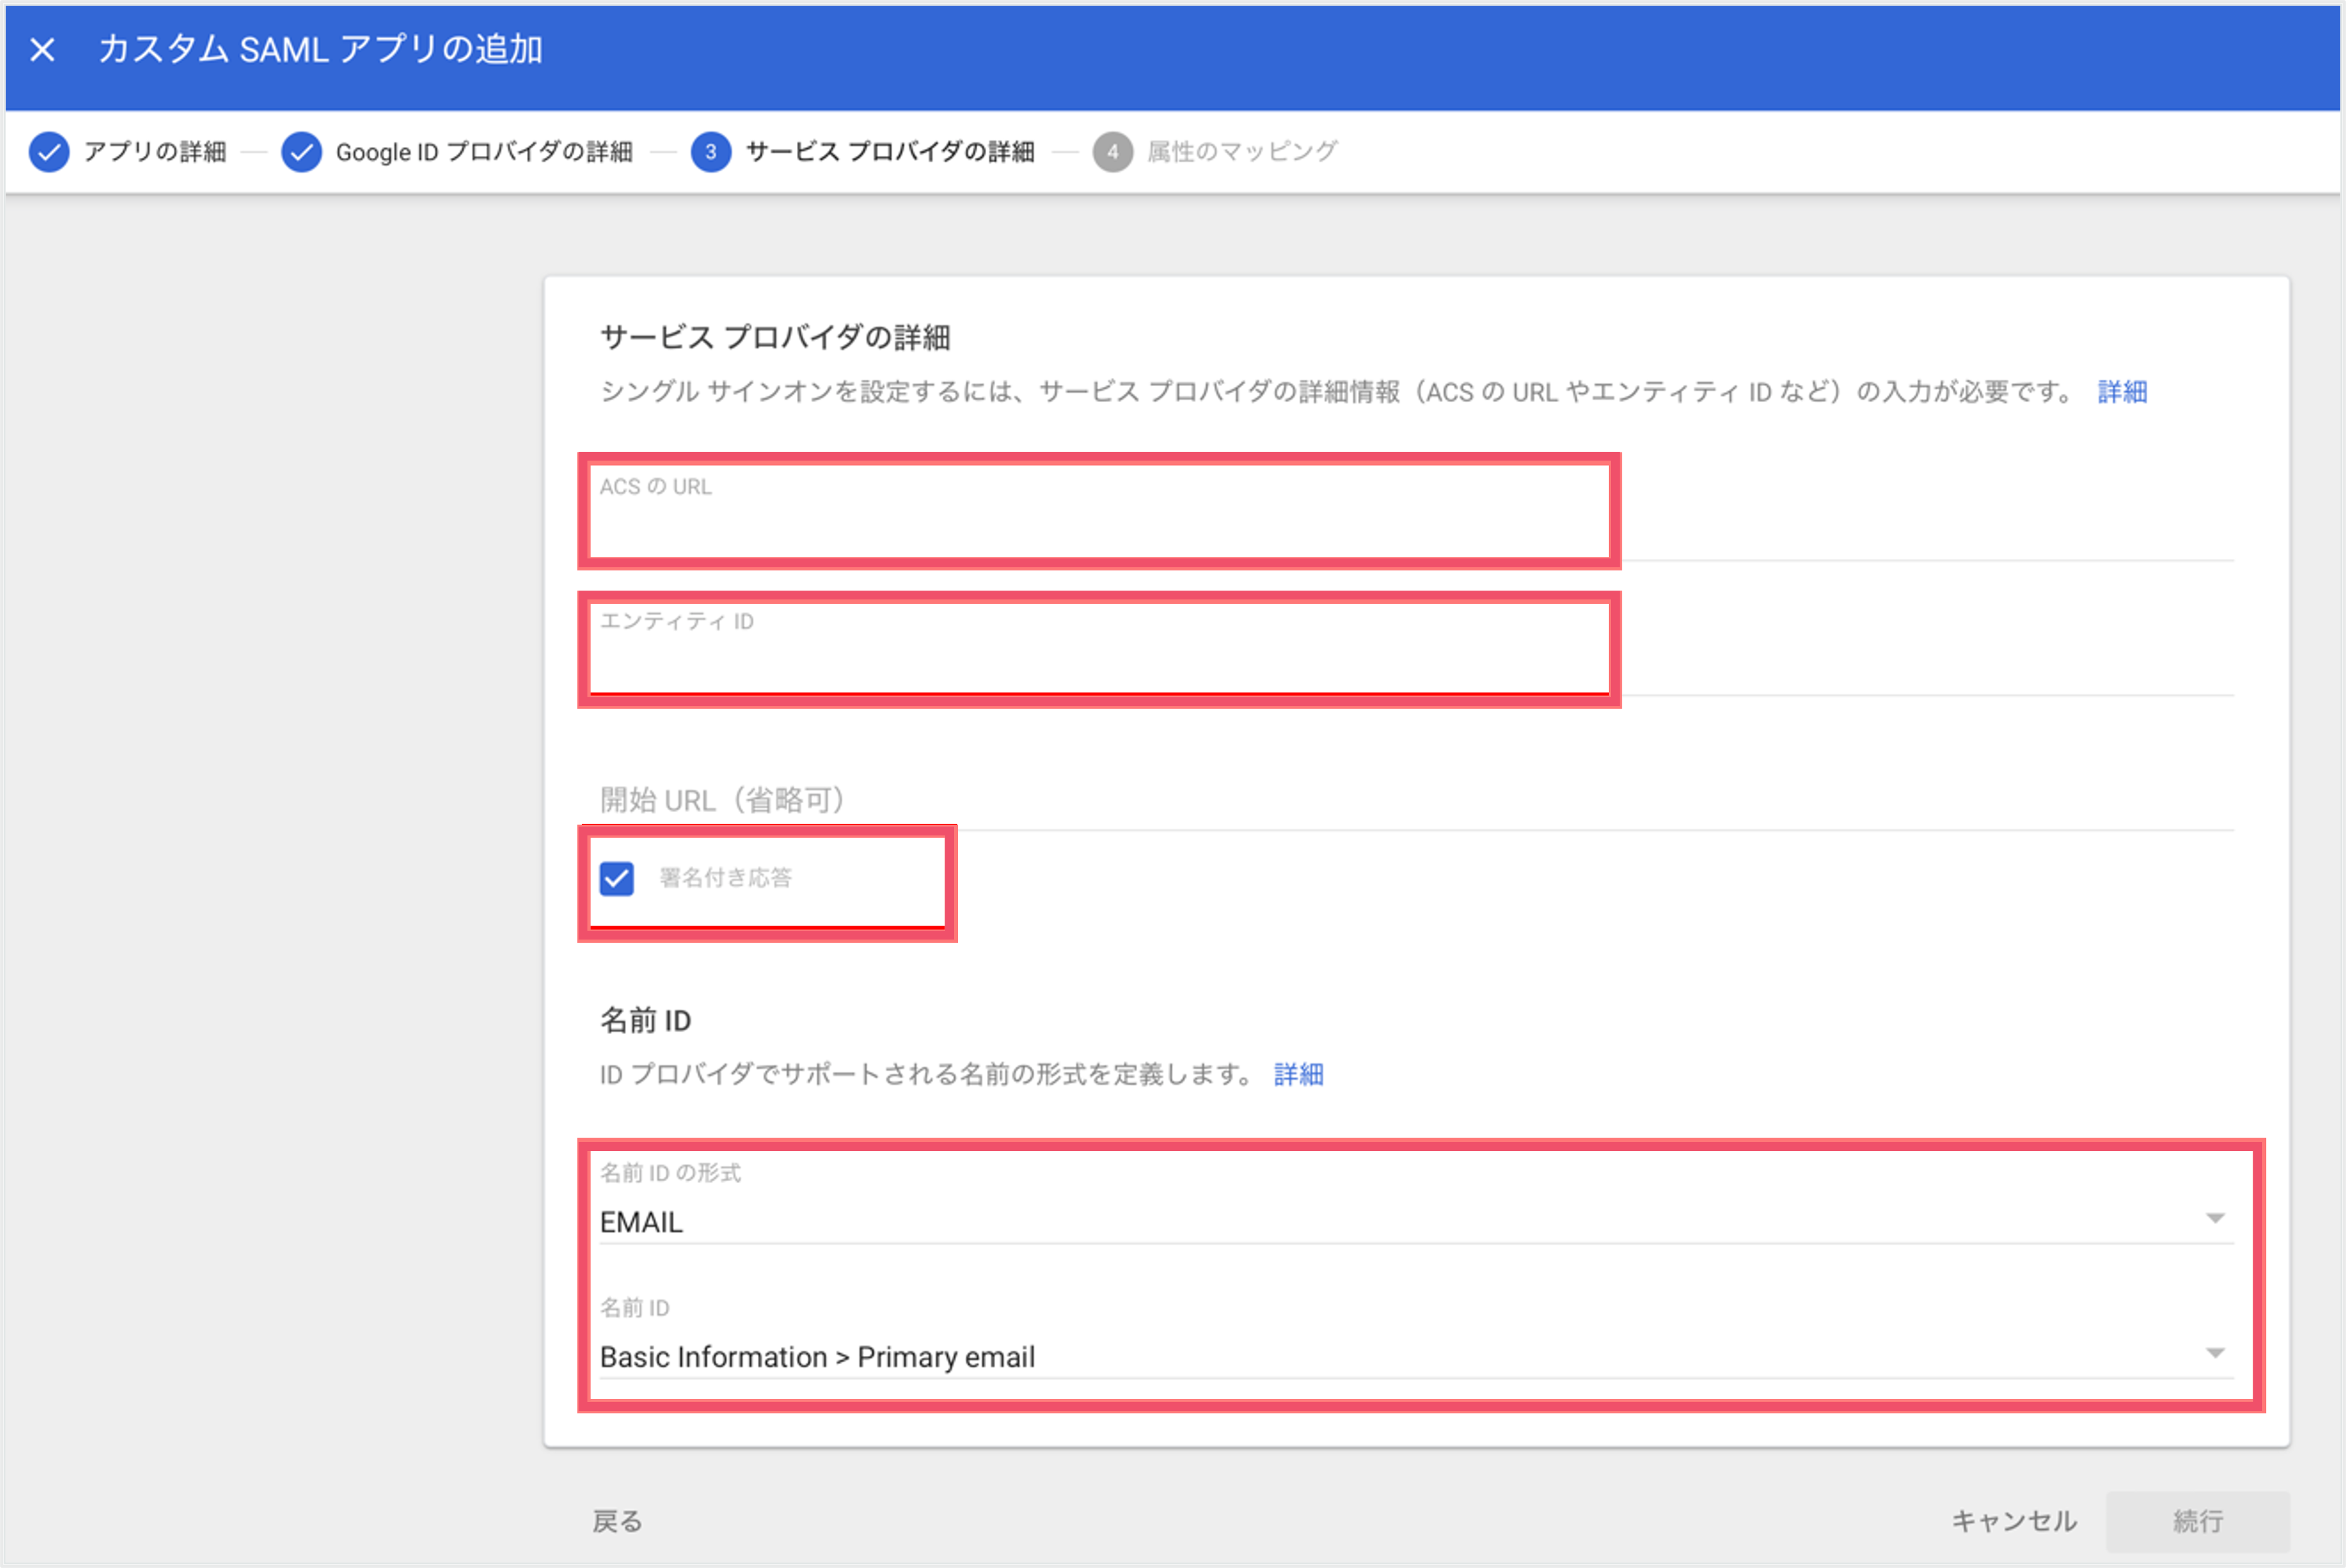
Task: Select Basic Information > Primary email field
Action: [1416, 1356]
